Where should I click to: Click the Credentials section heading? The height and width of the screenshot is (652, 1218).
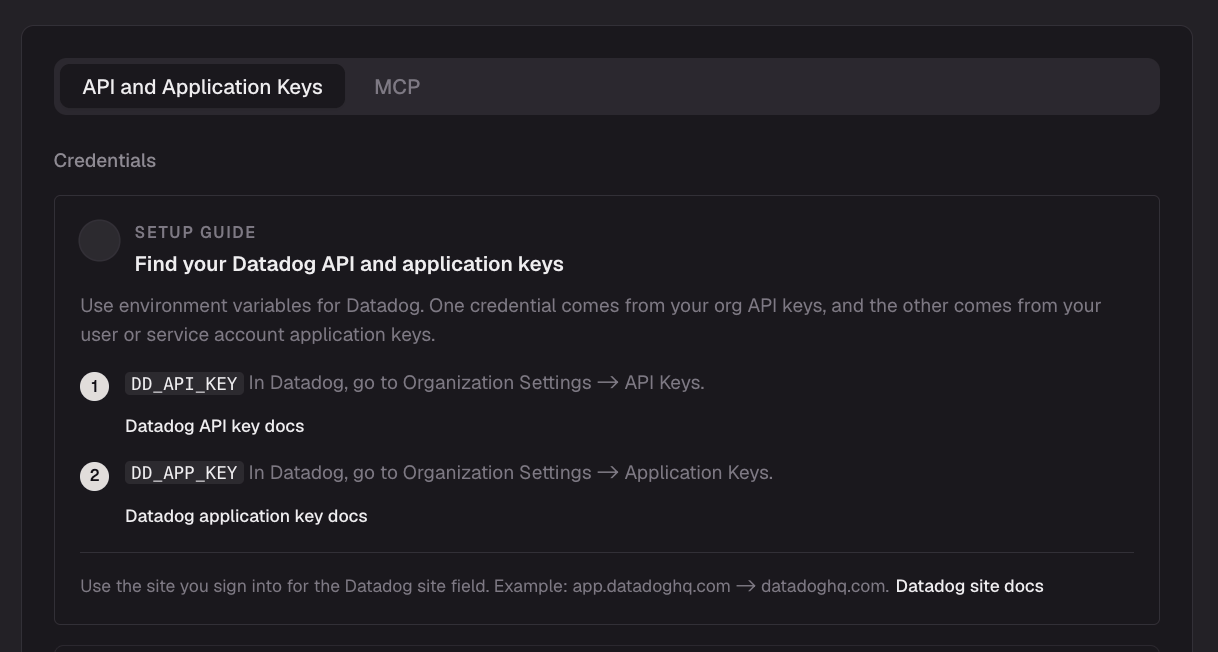[x=105, y=161]
